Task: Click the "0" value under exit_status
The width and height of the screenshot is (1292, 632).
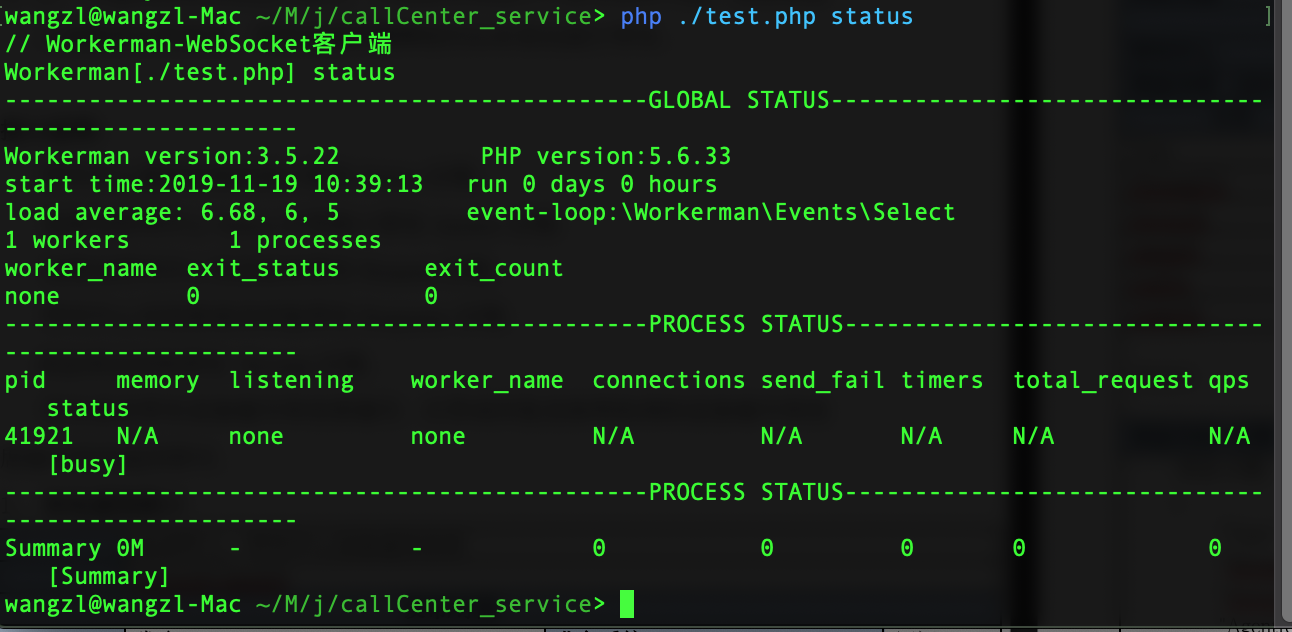Action: tap(193, 296)
